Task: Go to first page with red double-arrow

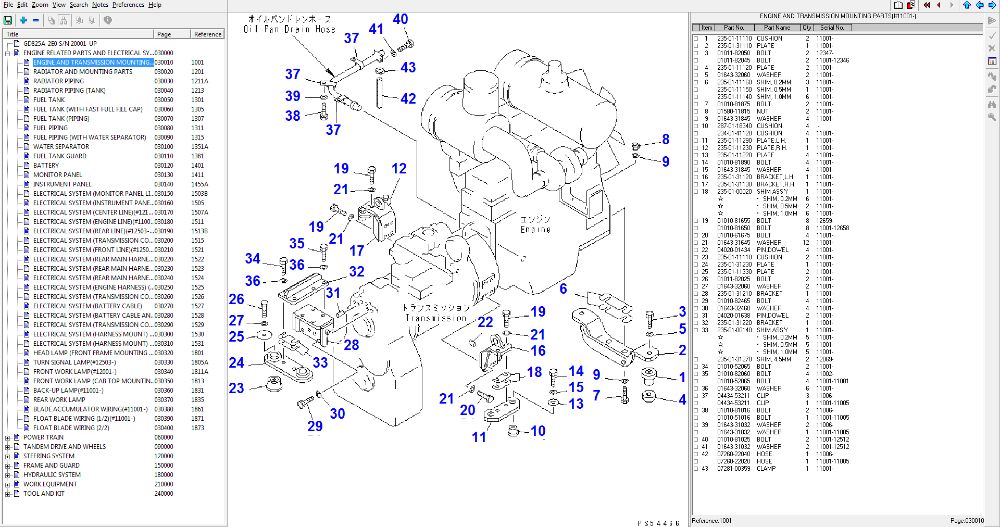Action: click(x=927, y=5)
